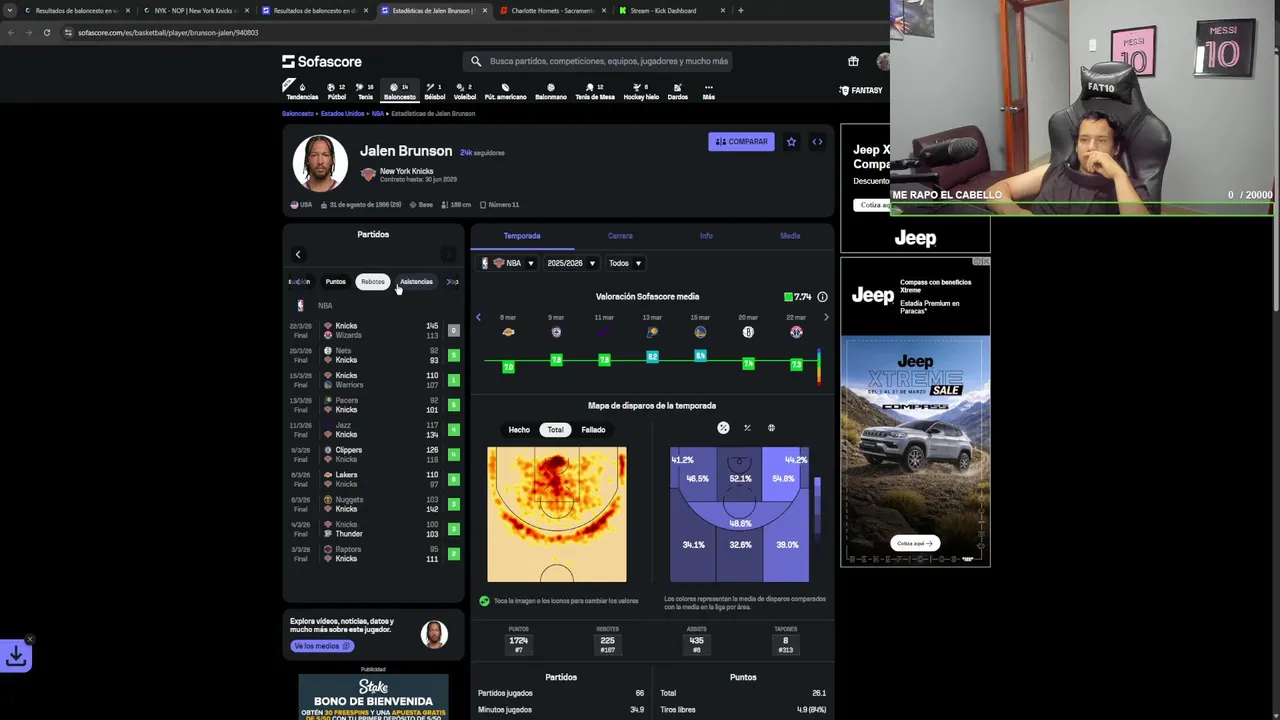1280x720 pixels.
Task: Select the Hockey hielo sport icon
Action: [641, 91]
